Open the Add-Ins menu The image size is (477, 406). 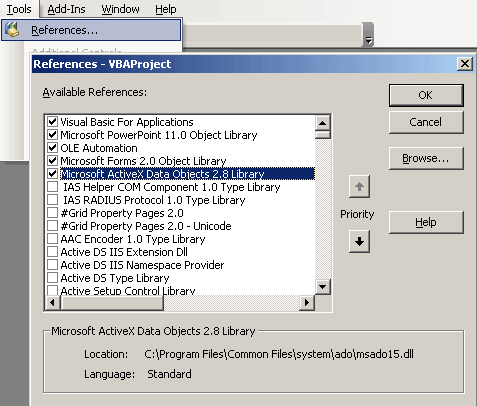pyautogui.click(x=66, y=9)
